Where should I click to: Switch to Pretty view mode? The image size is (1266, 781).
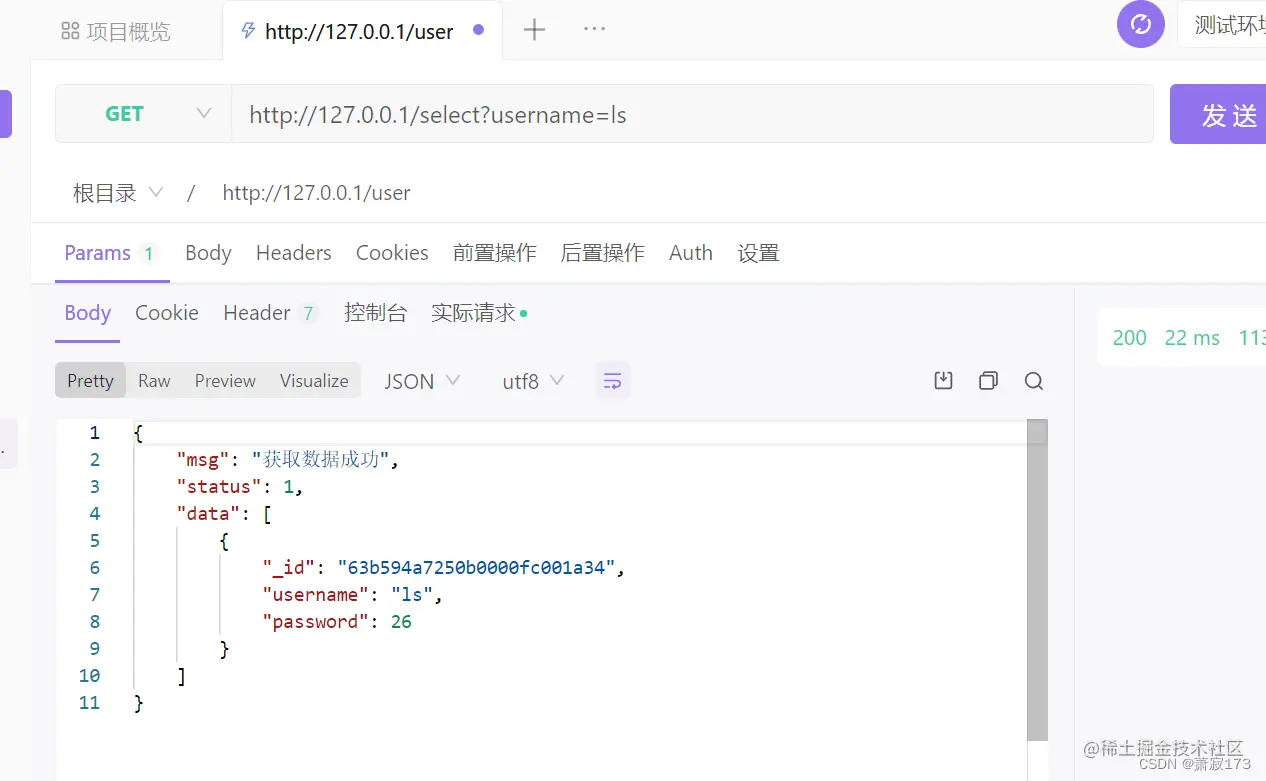[x=90, y=381]
